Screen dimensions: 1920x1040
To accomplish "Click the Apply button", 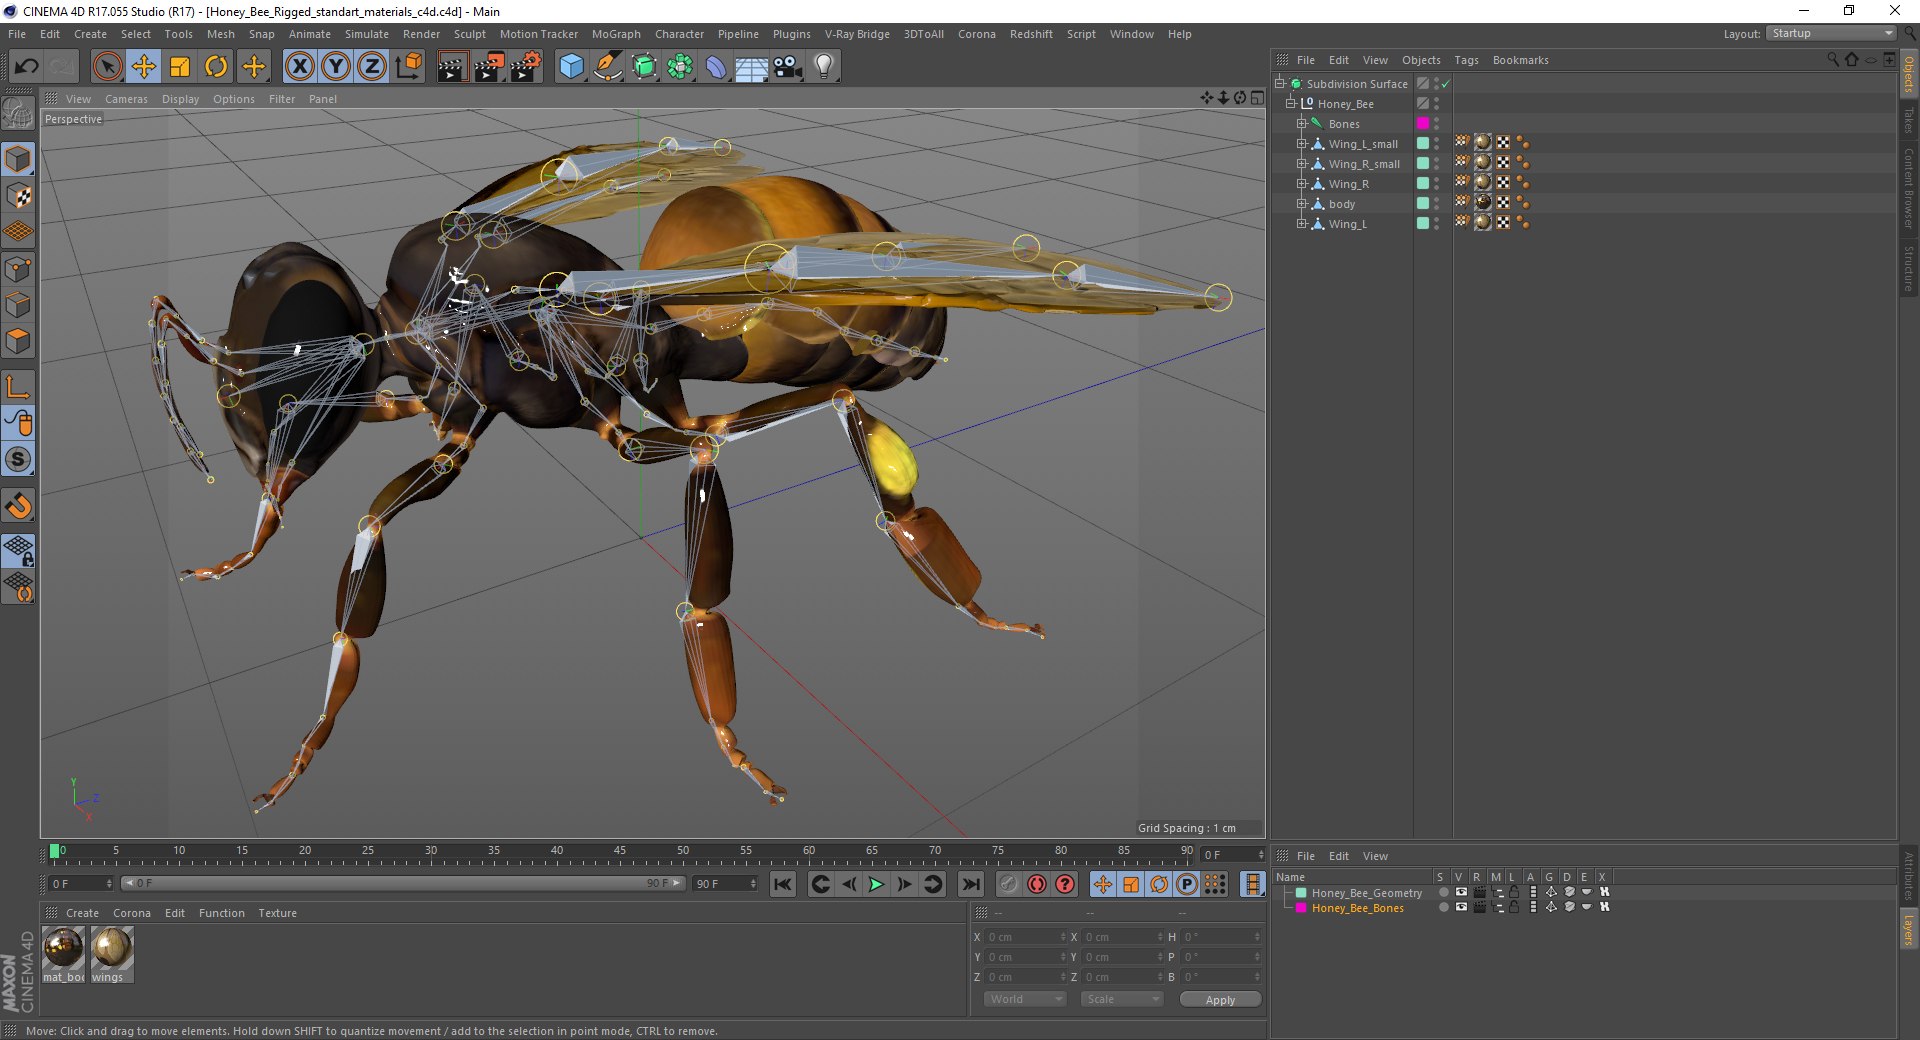I will pyautogui.click(x=1220, y=999).
